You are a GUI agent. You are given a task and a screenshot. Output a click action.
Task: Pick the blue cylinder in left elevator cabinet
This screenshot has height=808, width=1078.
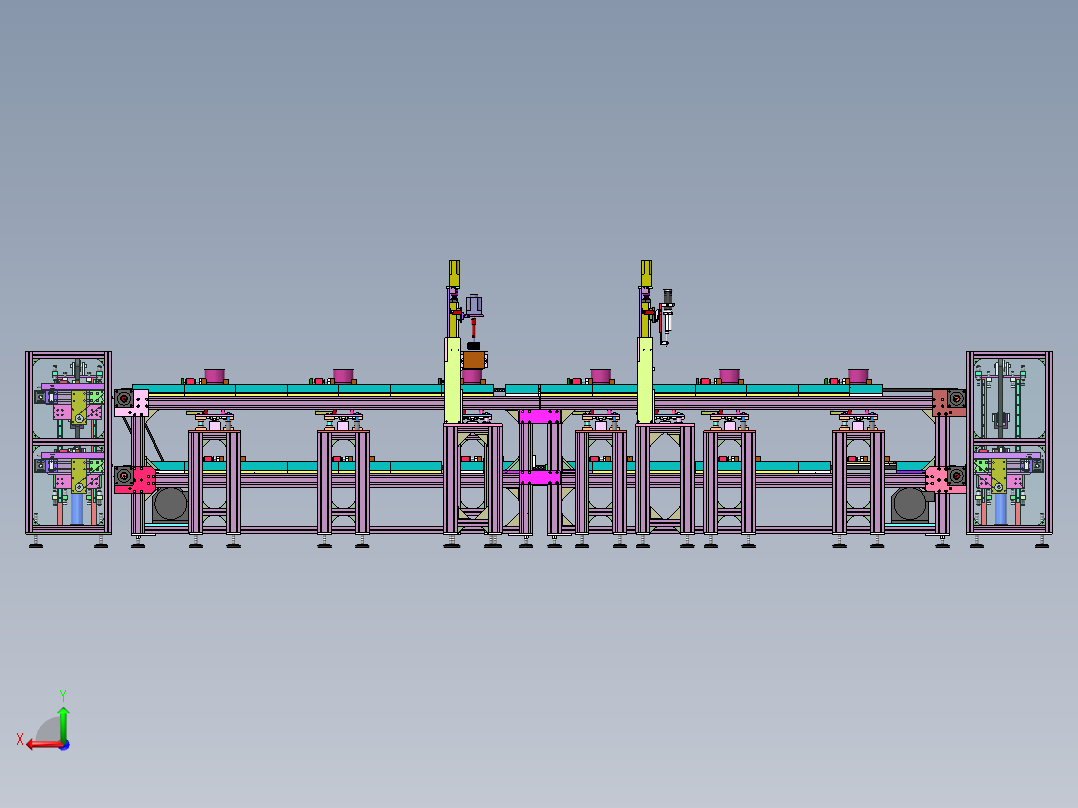pyautogui.click(x=77, y=508)
